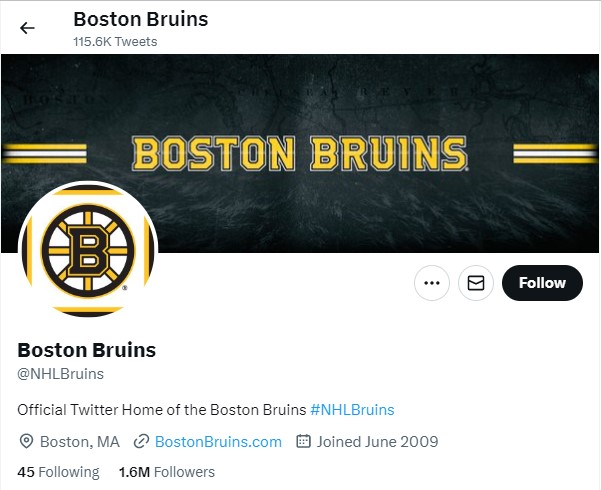Show the 1.6M Followers list
601x490 pixels.
166,472
